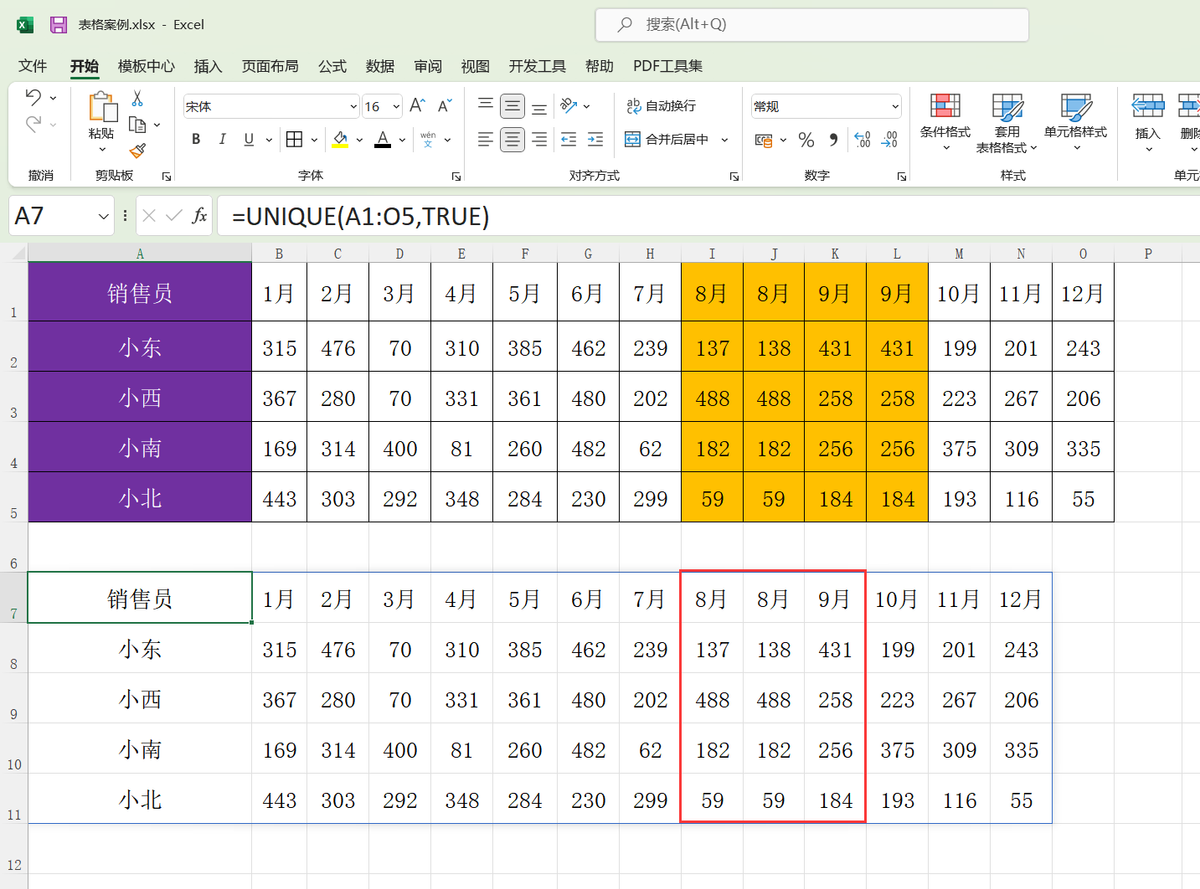1200x889 pixels.
Task: Click the Orientation text angle icon
Action: (568, 106)
